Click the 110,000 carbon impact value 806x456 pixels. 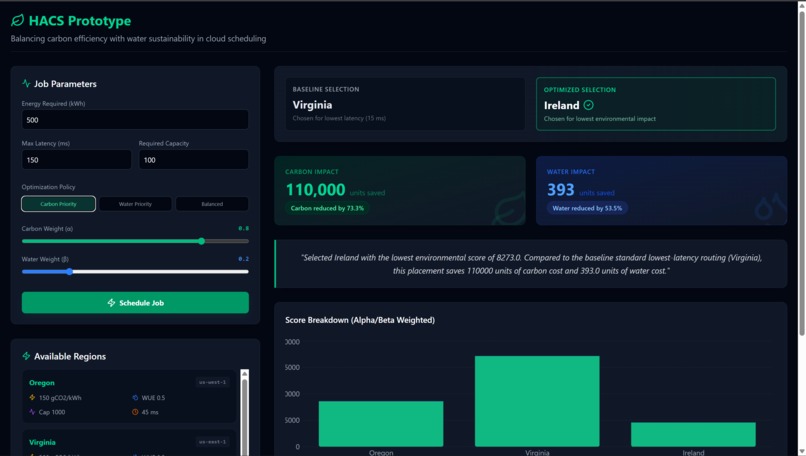click(x=316, y=190)
